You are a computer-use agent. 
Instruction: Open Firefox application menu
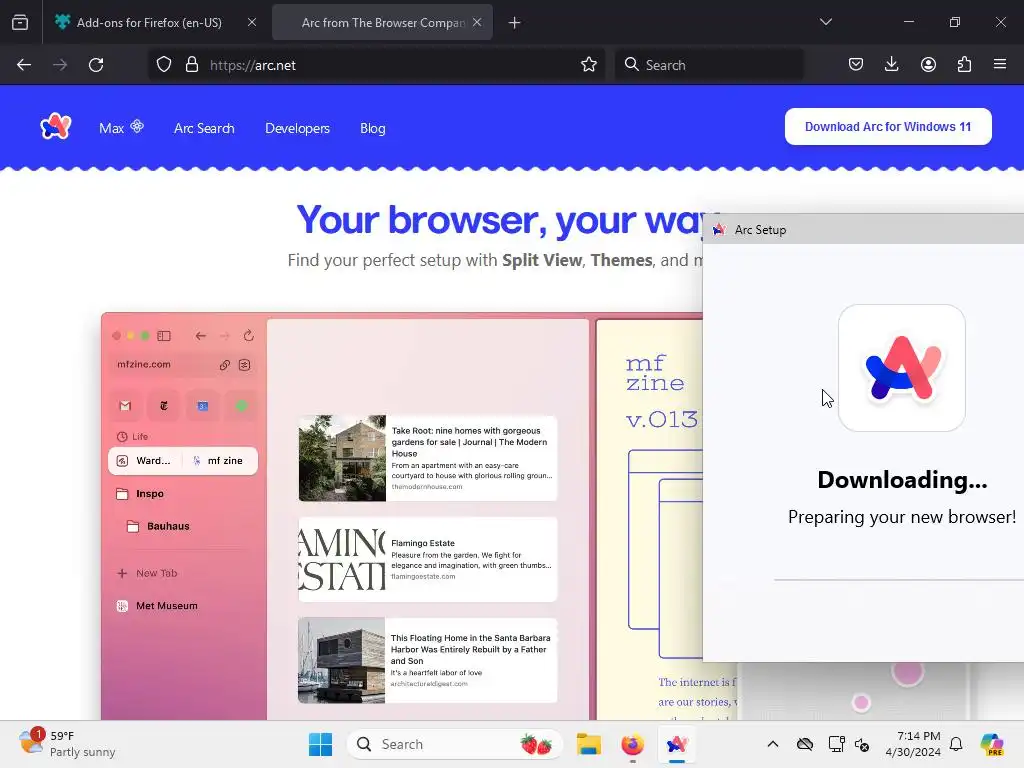click(1000, 65)
